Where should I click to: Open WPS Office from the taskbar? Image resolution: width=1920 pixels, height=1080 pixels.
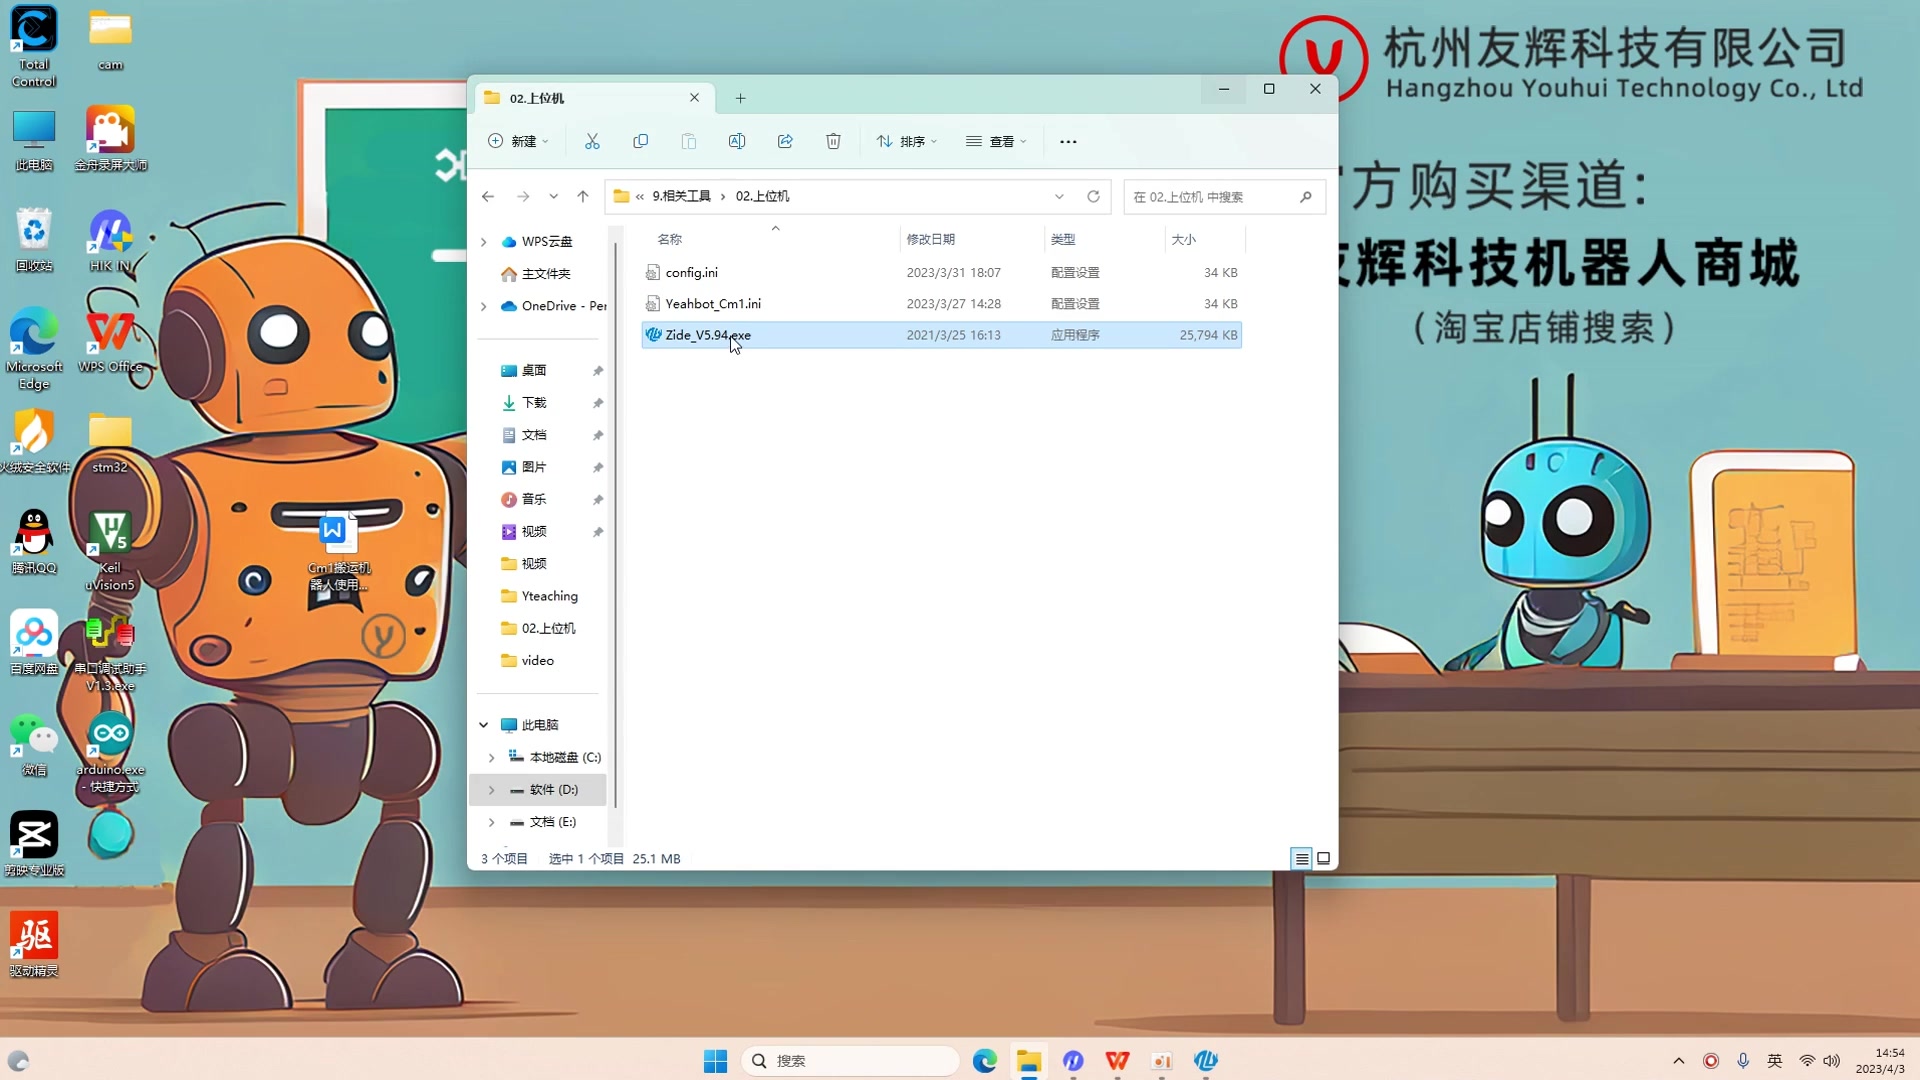(1117, 1061)
